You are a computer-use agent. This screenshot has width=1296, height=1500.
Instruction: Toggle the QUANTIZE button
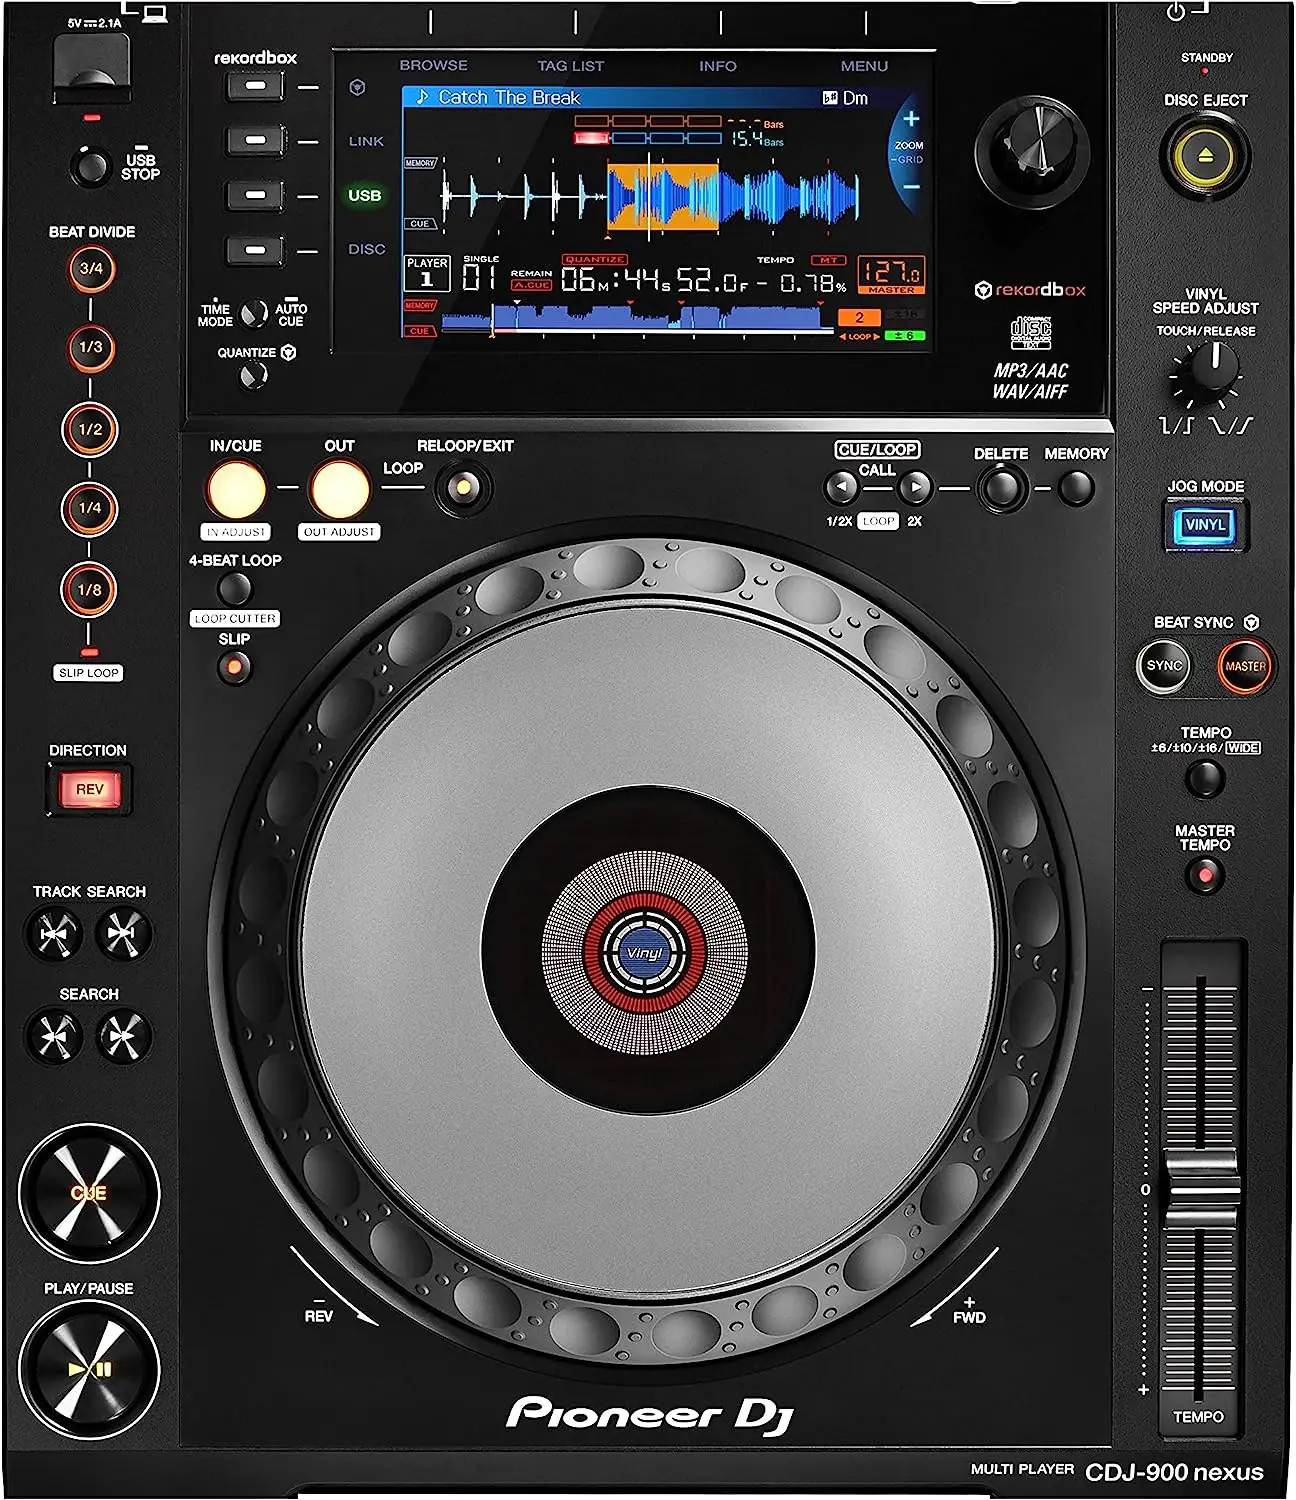pos(254,376)
